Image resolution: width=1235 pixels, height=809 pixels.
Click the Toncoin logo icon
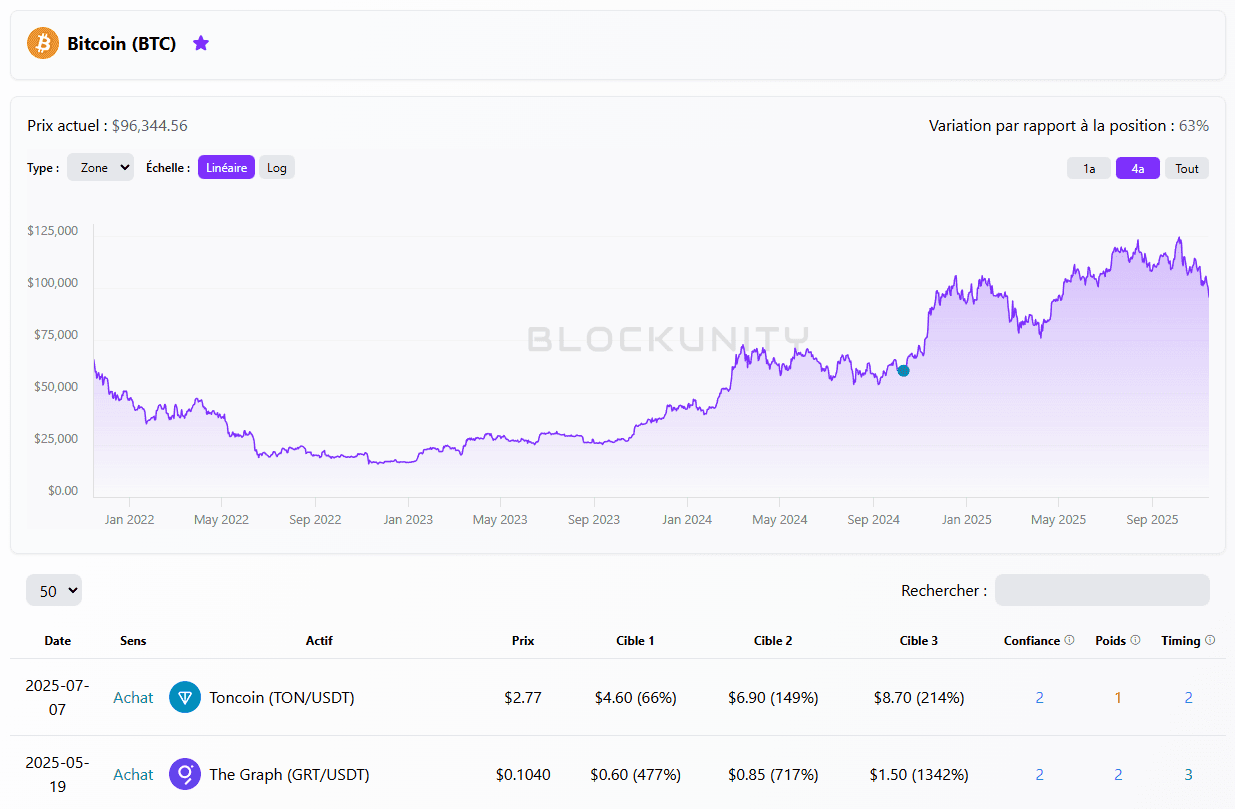[185, 697]
